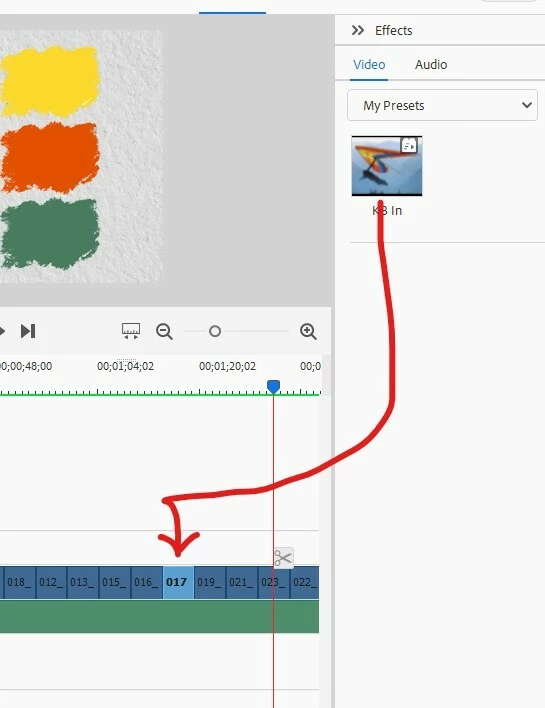Click the fit to visible timeline icon
The image size is (545, 708).
[130, 331]
